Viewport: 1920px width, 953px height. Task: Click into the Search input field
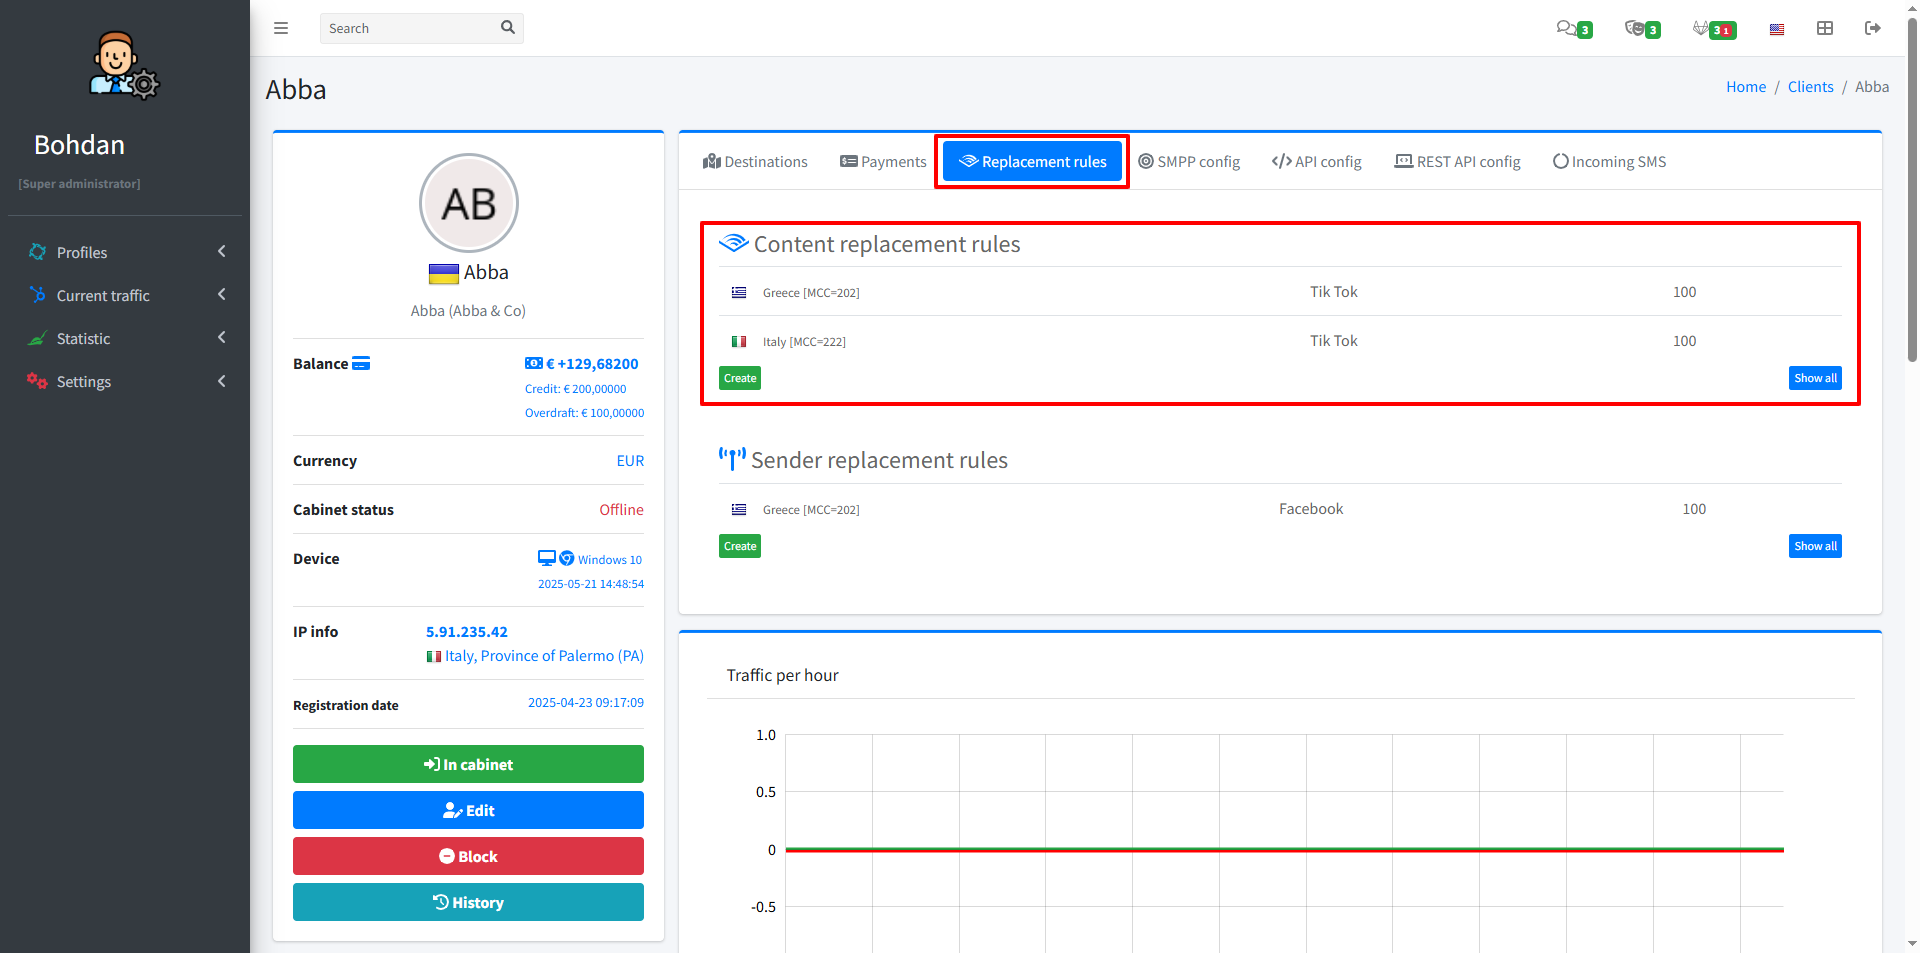(410, 28)
